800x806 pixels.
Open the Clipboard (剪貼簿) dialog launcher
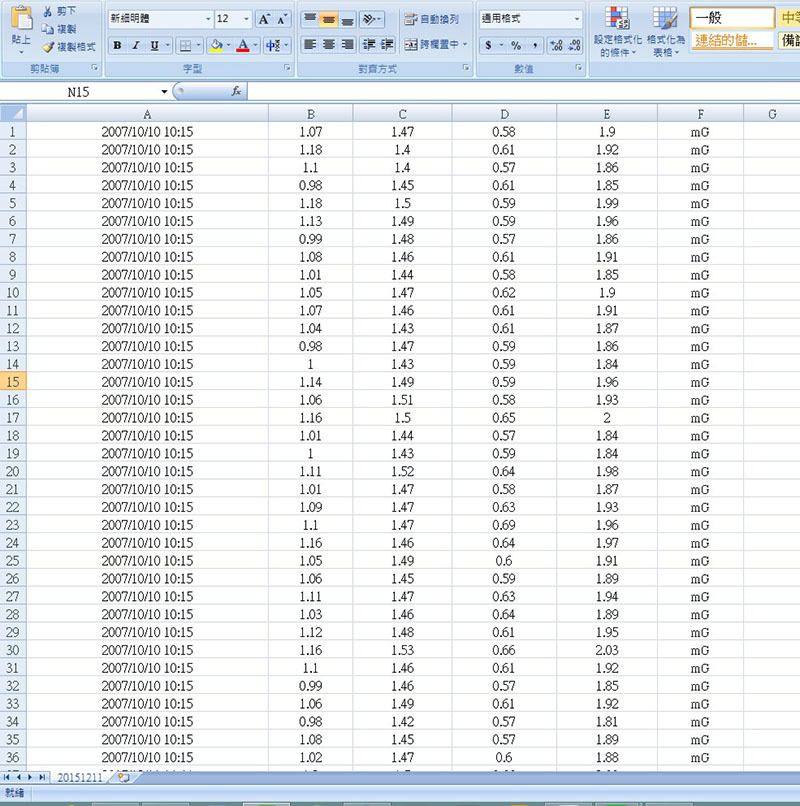point(94,67)
